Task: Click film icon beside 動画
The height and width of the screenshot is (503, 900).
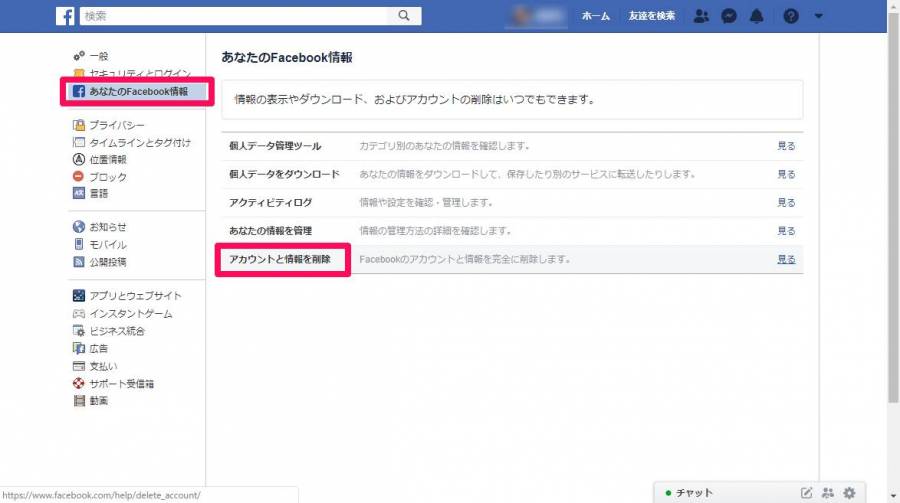Action: [x=79, y=401]
